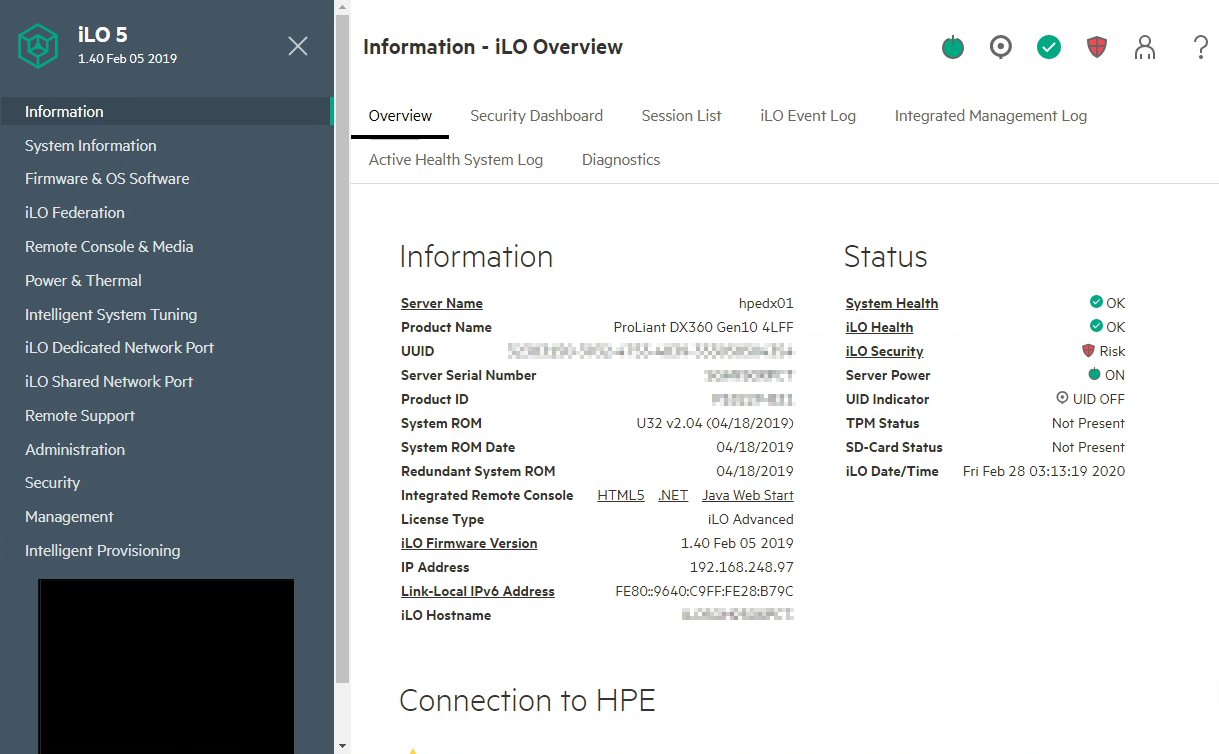Screen dimensions: 1219x754
Task: Click the Java Web Start link
Action: tap(748, 495)
